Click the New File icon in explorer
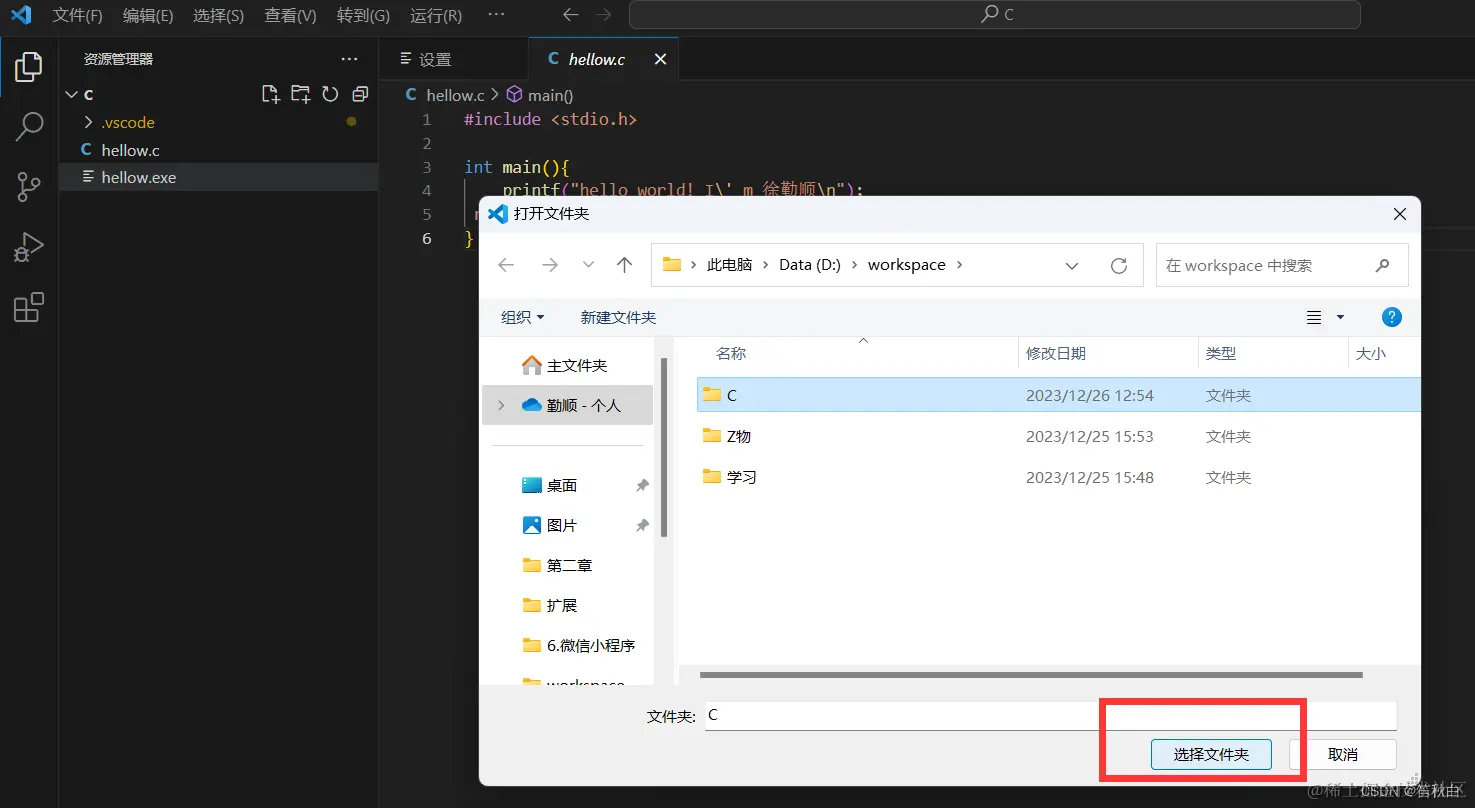The image size is (1475, 808). tap(270, 94)
